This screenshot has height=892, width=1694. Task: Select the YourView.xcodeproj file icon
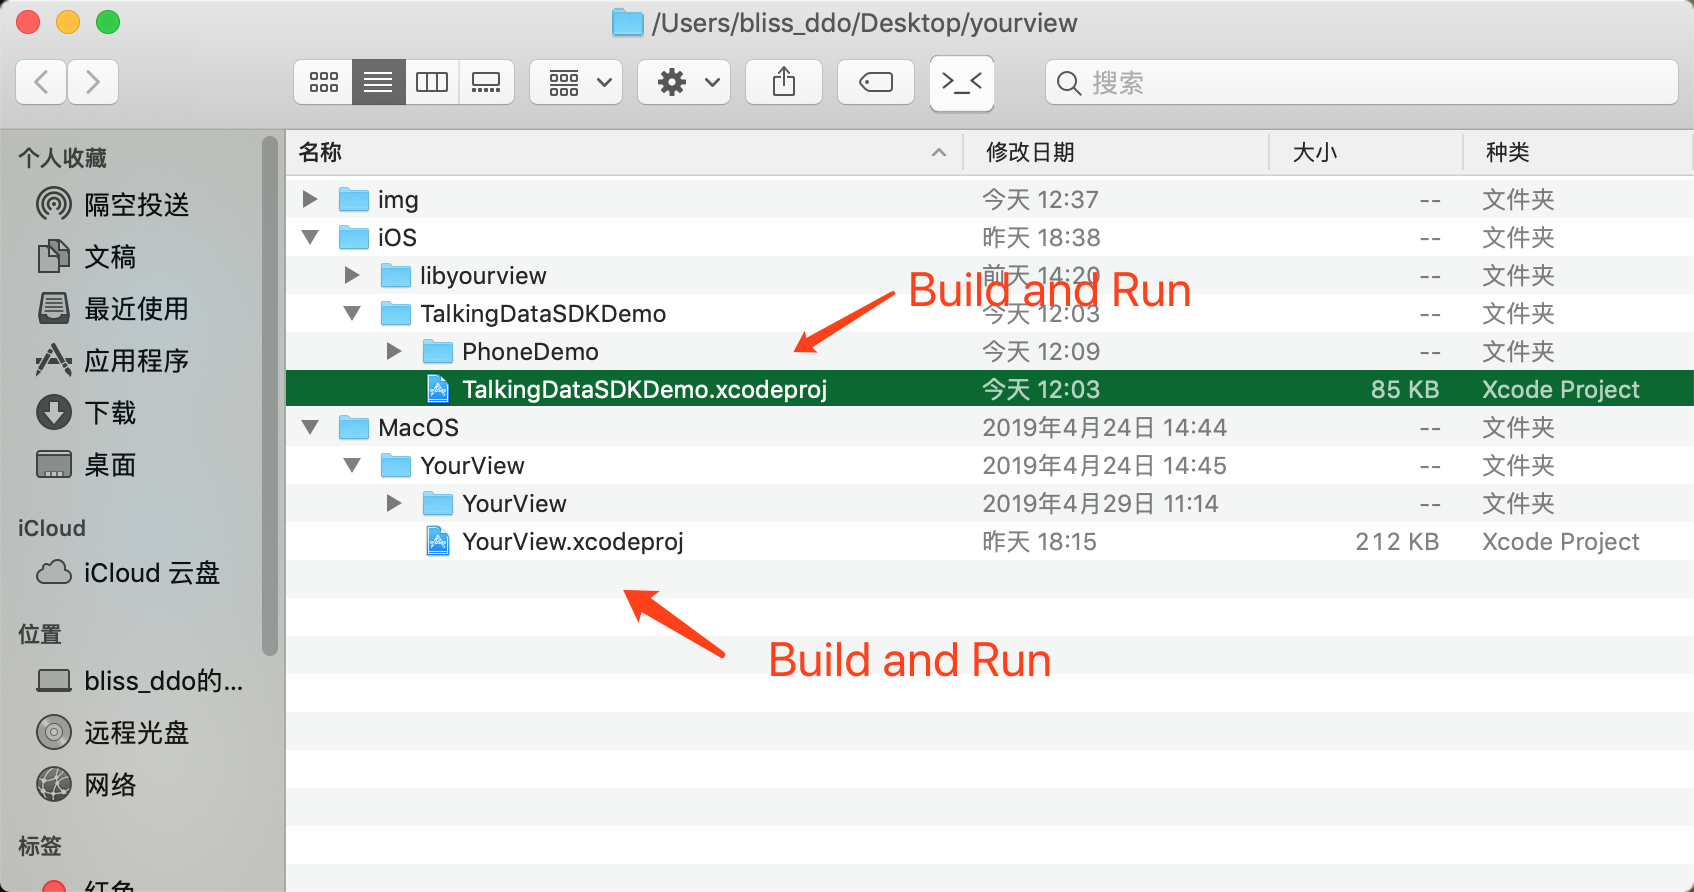click(438, 541)
